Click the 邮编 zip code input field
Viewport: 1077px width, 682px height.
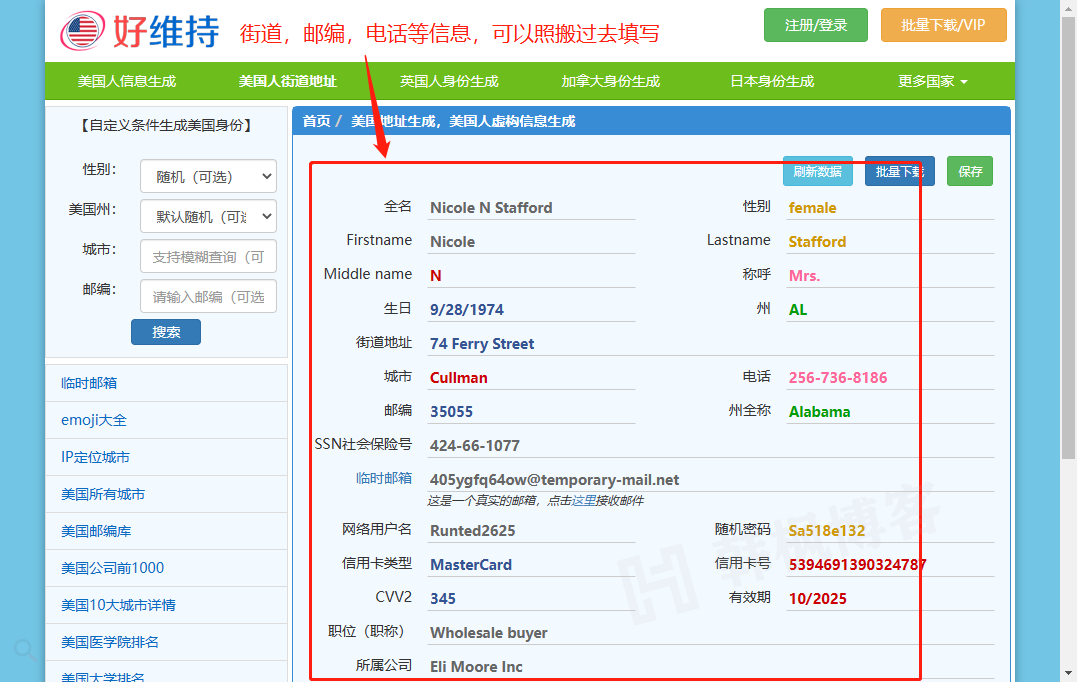[208, 296]
